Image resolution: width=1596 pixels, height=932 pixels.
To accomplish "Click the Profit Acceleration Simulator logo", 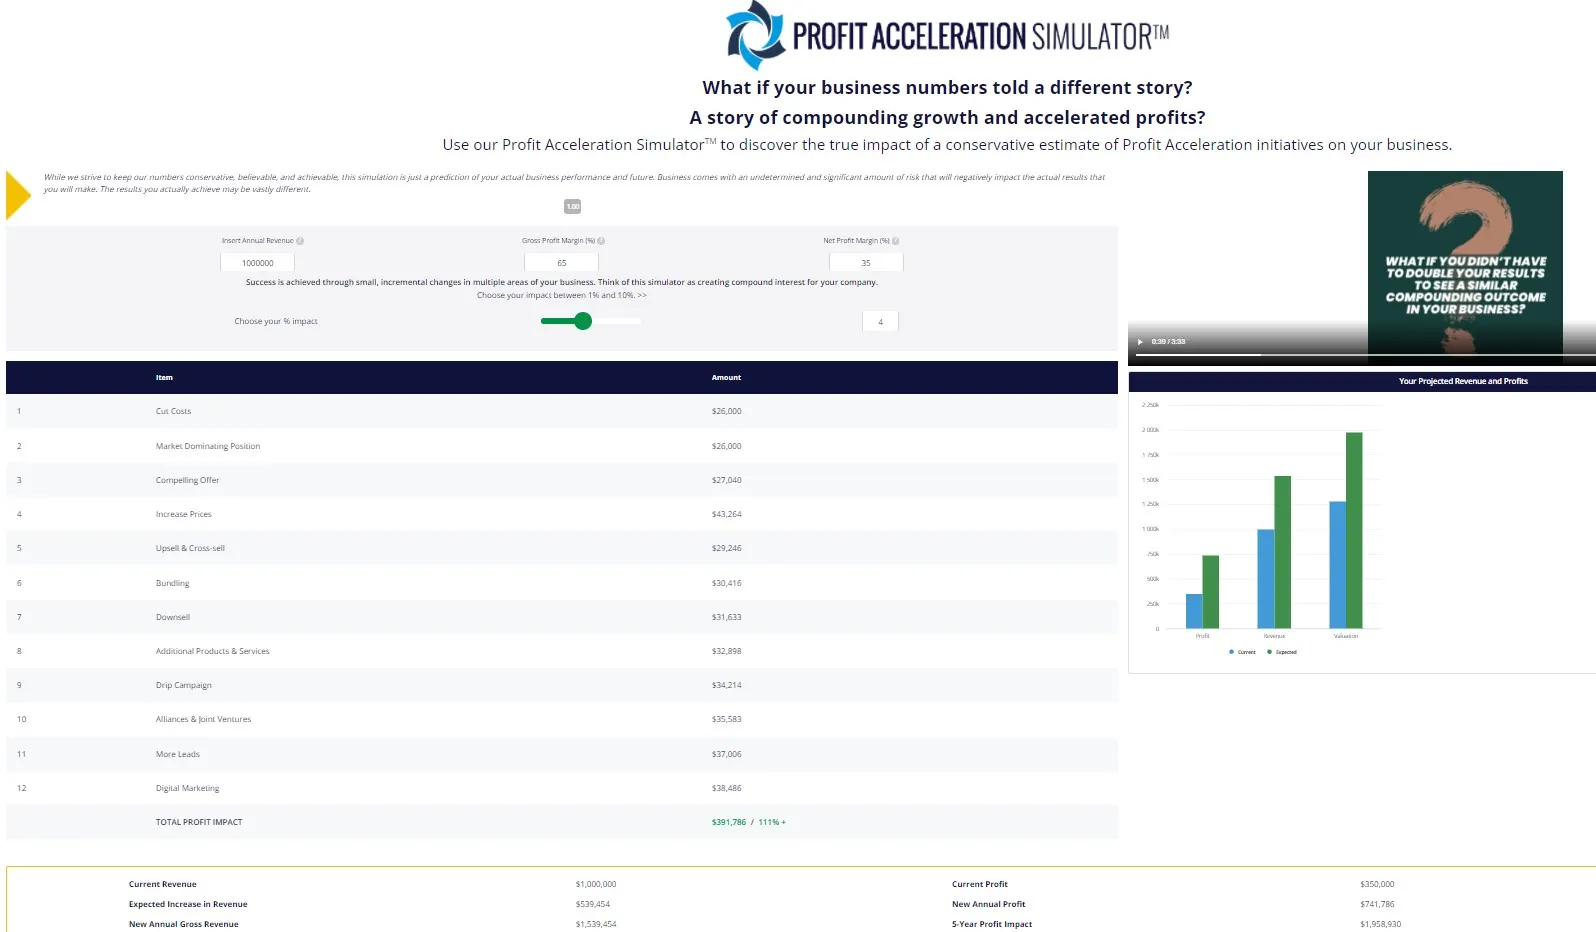I will (x=947, y=36).
